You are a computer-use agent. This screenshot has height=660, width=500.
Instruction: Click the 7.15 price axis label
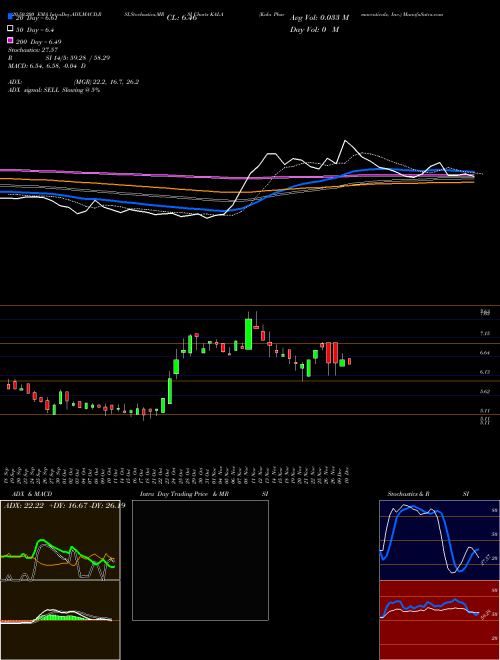click(485, 333)
